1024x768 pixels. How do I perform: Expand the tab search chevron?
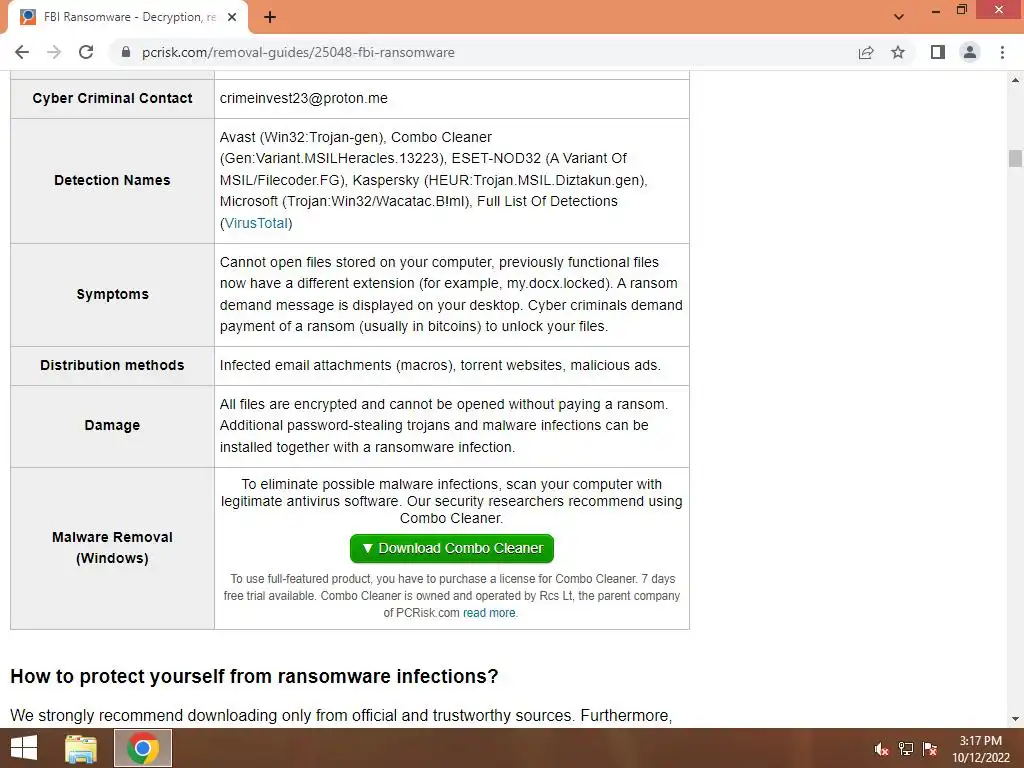coord(899,17)
